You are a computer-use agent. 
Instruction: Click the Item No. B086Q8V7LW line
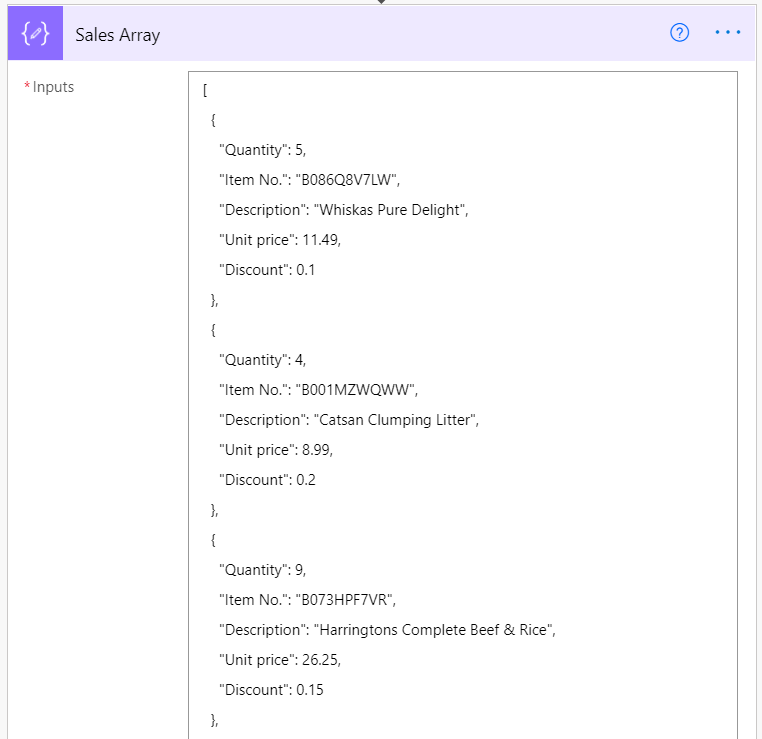click(x=309, y=180)
